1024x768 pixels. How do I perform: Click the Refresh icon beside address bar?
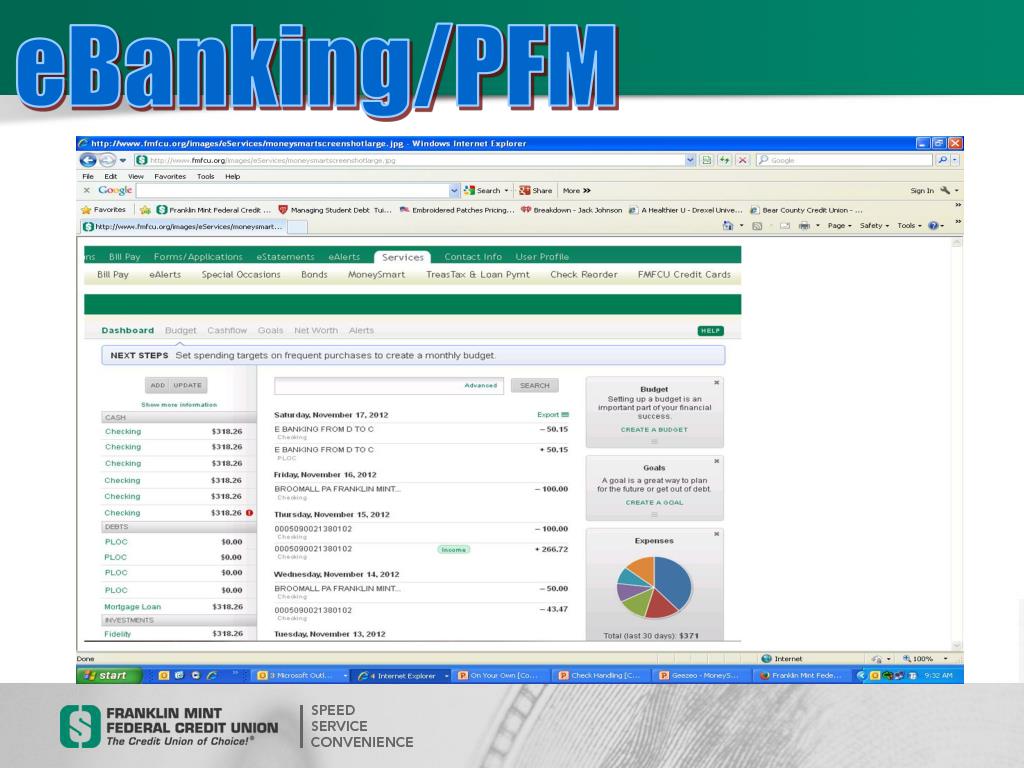[725, 160]
